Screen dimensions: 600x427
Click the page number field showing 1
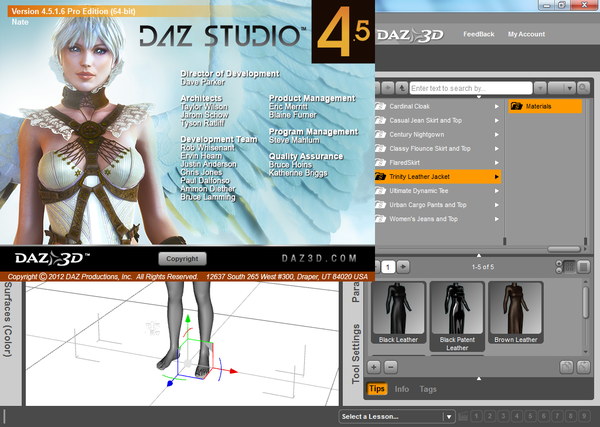pyautogui.click(x=388, y=267)
